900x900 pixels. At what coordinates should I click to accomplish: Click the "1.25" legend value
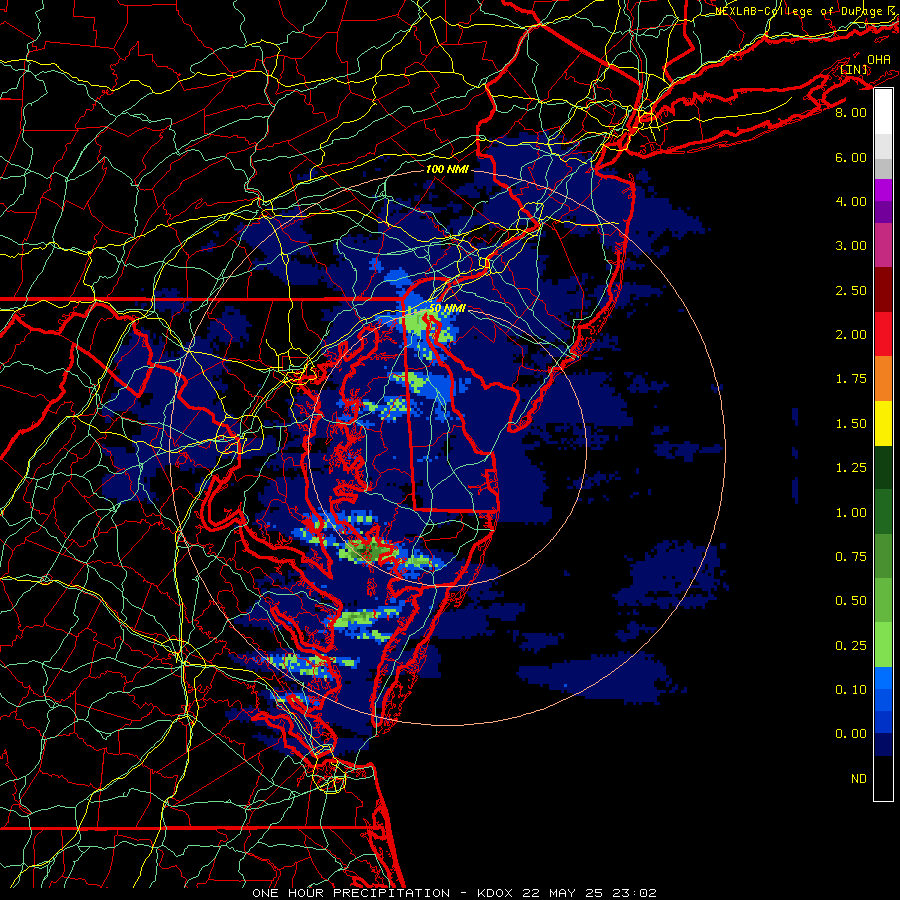[851, 468]
